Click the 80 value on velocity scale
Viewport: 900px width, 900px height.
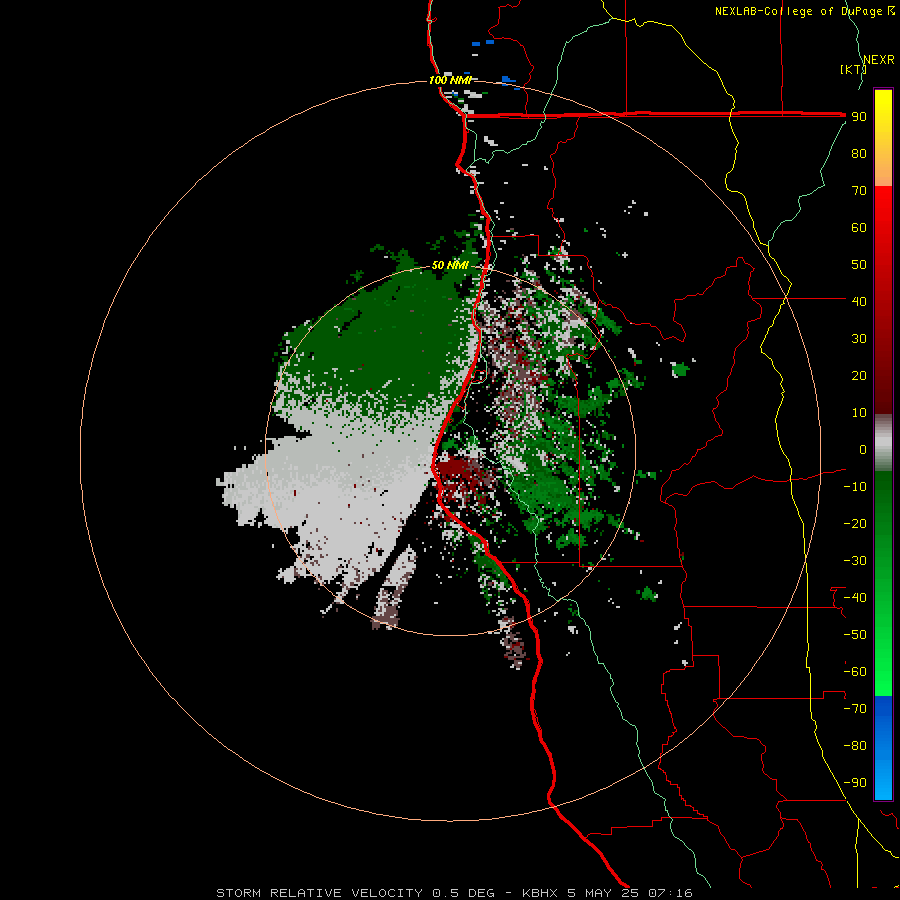click(x=859, y=153)
